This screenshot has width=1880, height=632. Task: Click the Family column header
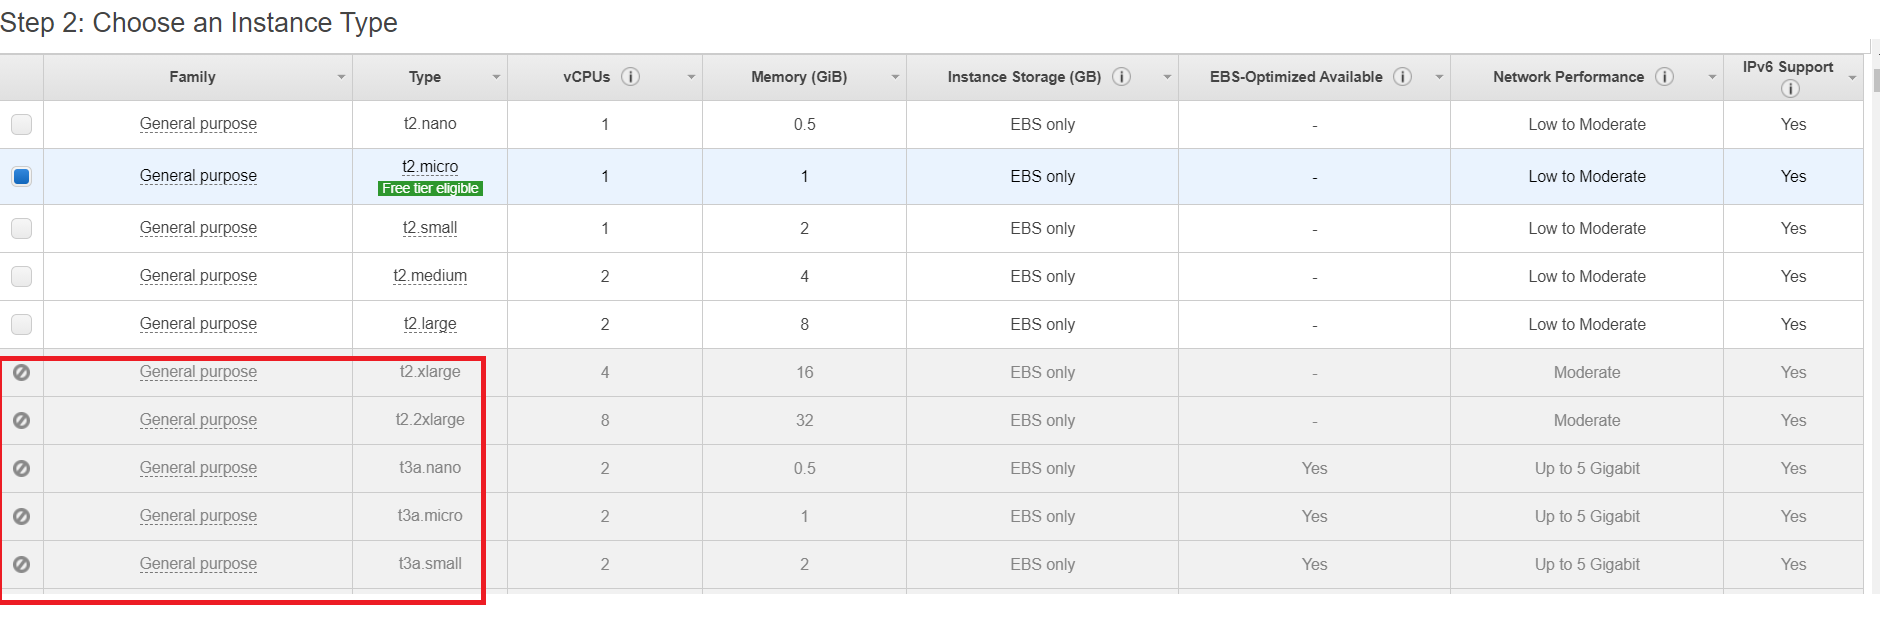192,77
